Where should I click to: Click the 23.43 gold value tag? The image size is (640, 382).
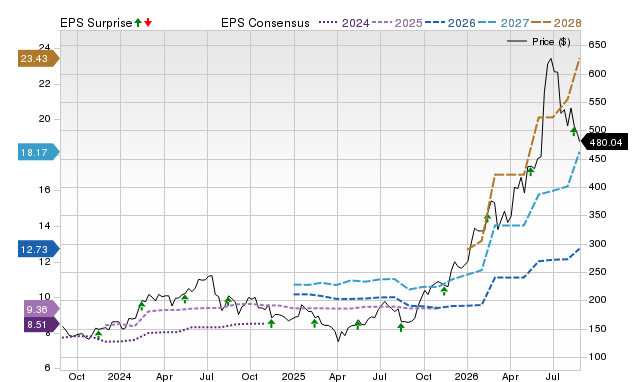38,58
